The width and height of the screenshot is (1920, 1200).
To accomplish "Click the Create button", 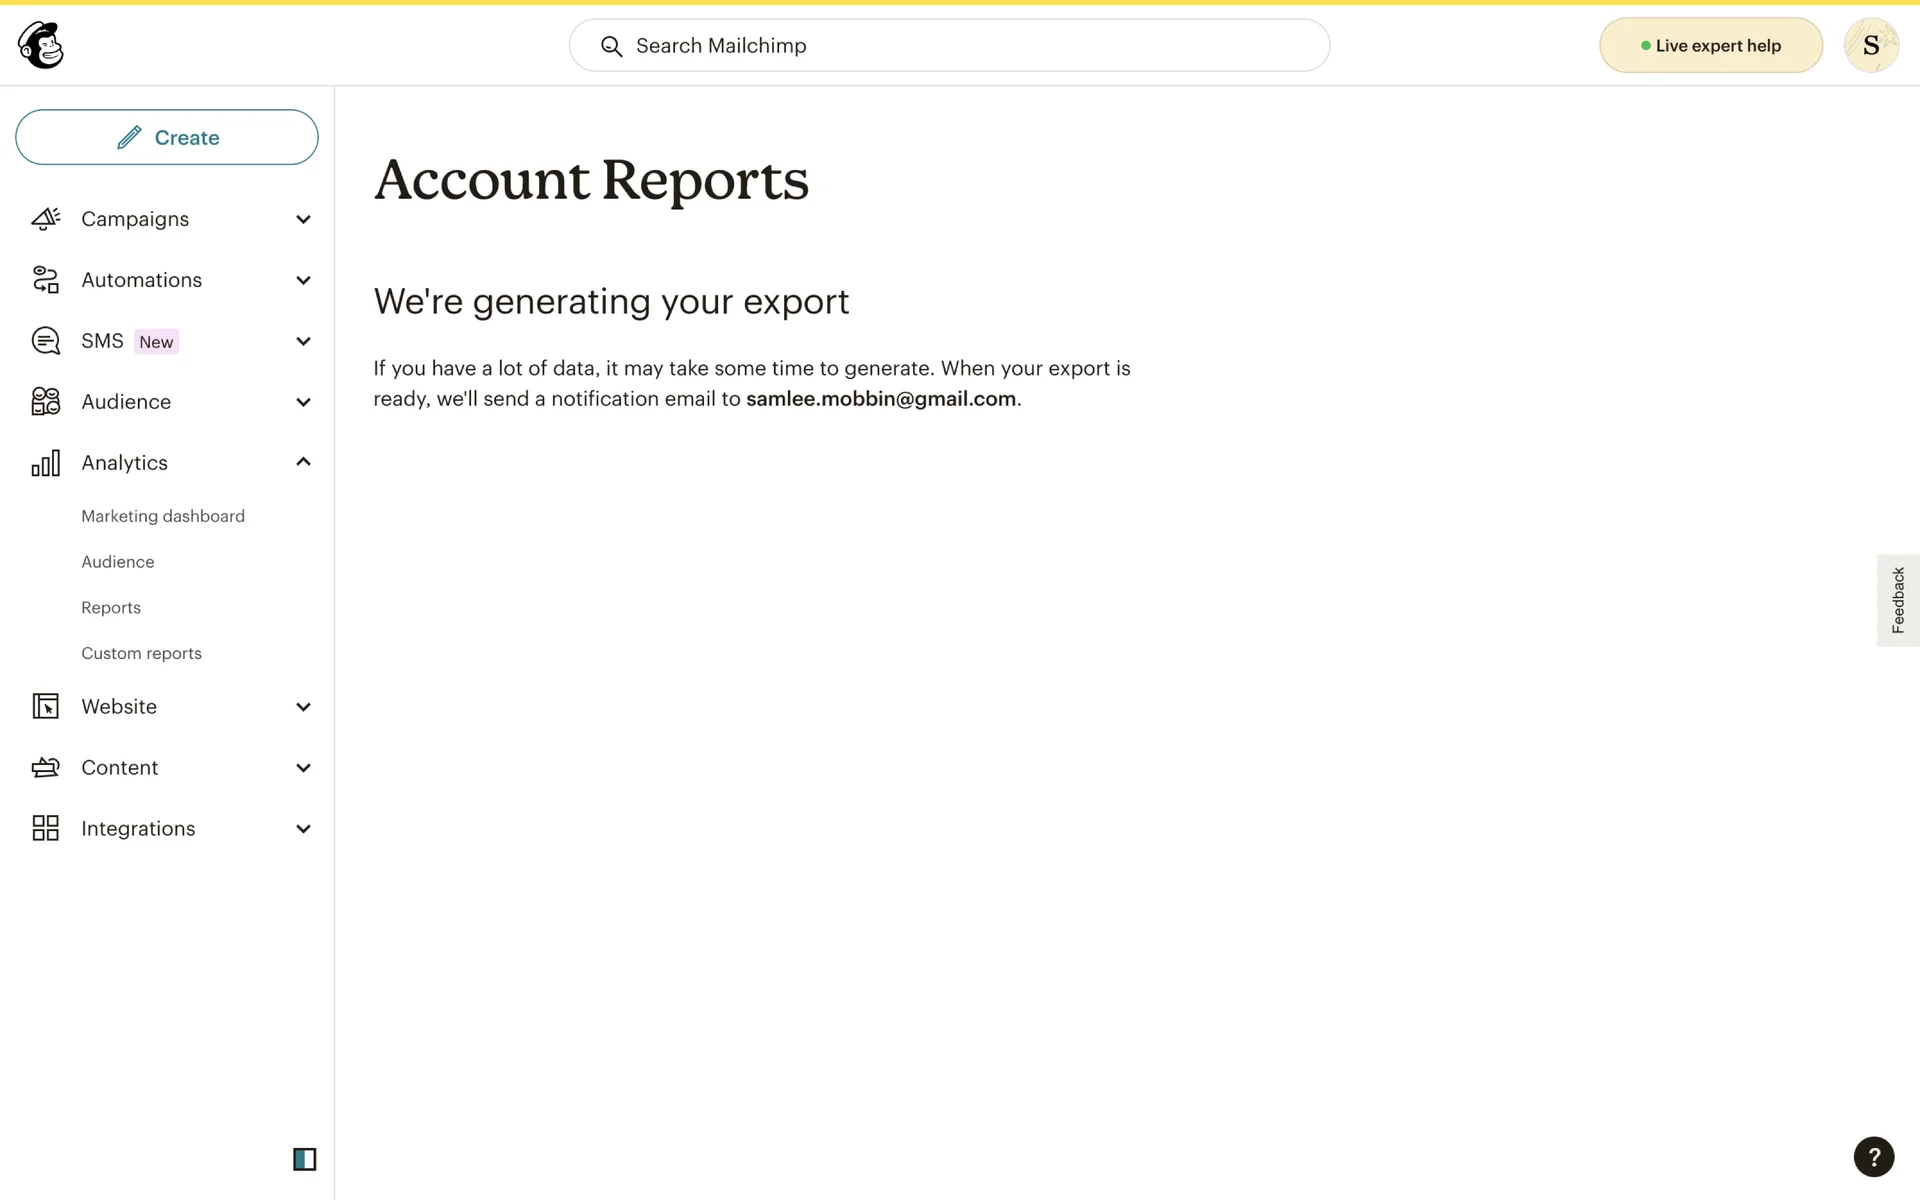I will click(x=167, y=137).
